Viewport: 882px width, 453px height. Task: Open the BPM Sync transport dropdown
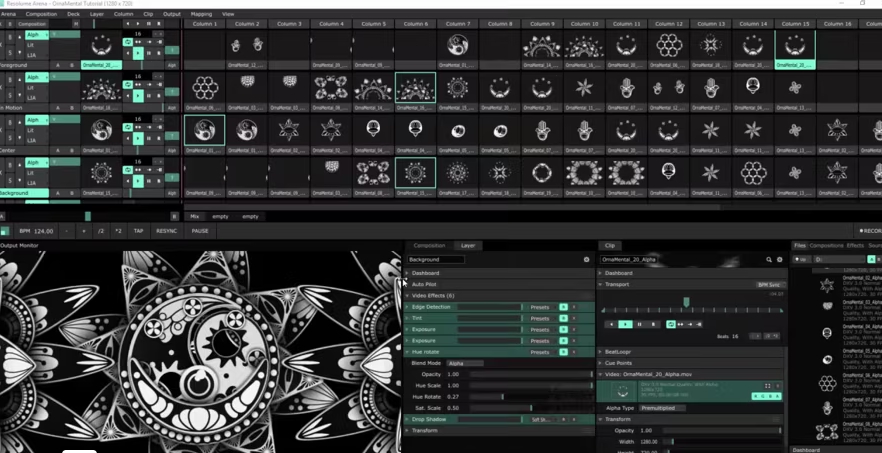[769, 285]
